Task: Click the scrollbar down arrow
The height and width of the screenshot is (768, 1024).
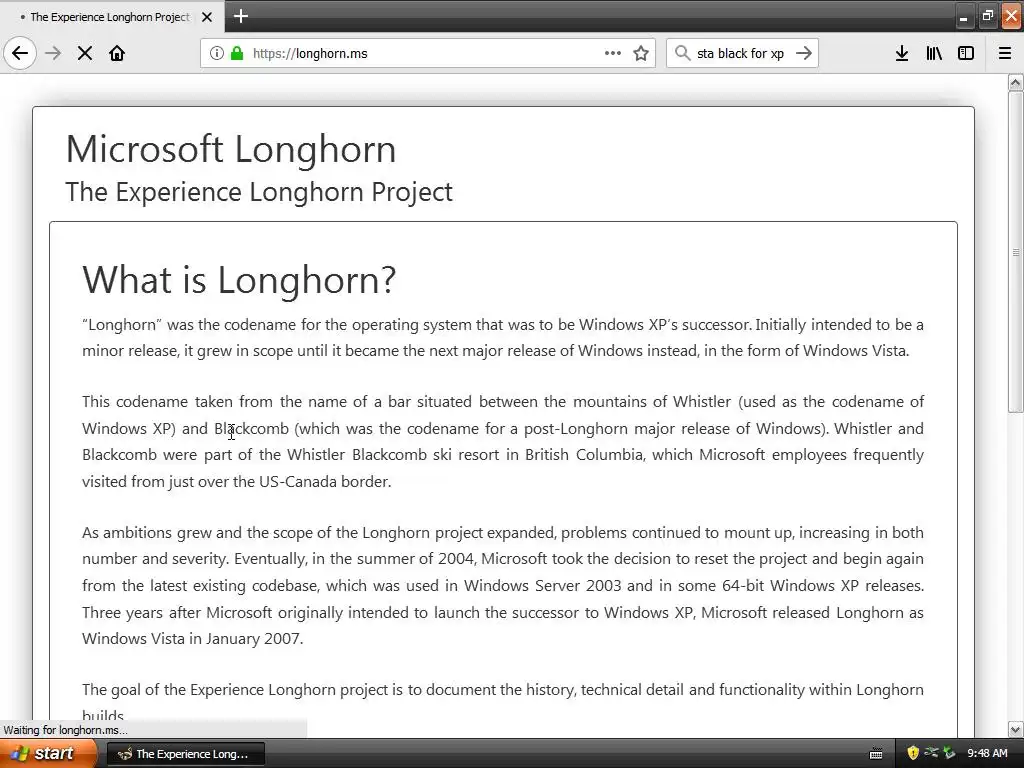Action: [x=1016, y=729]
